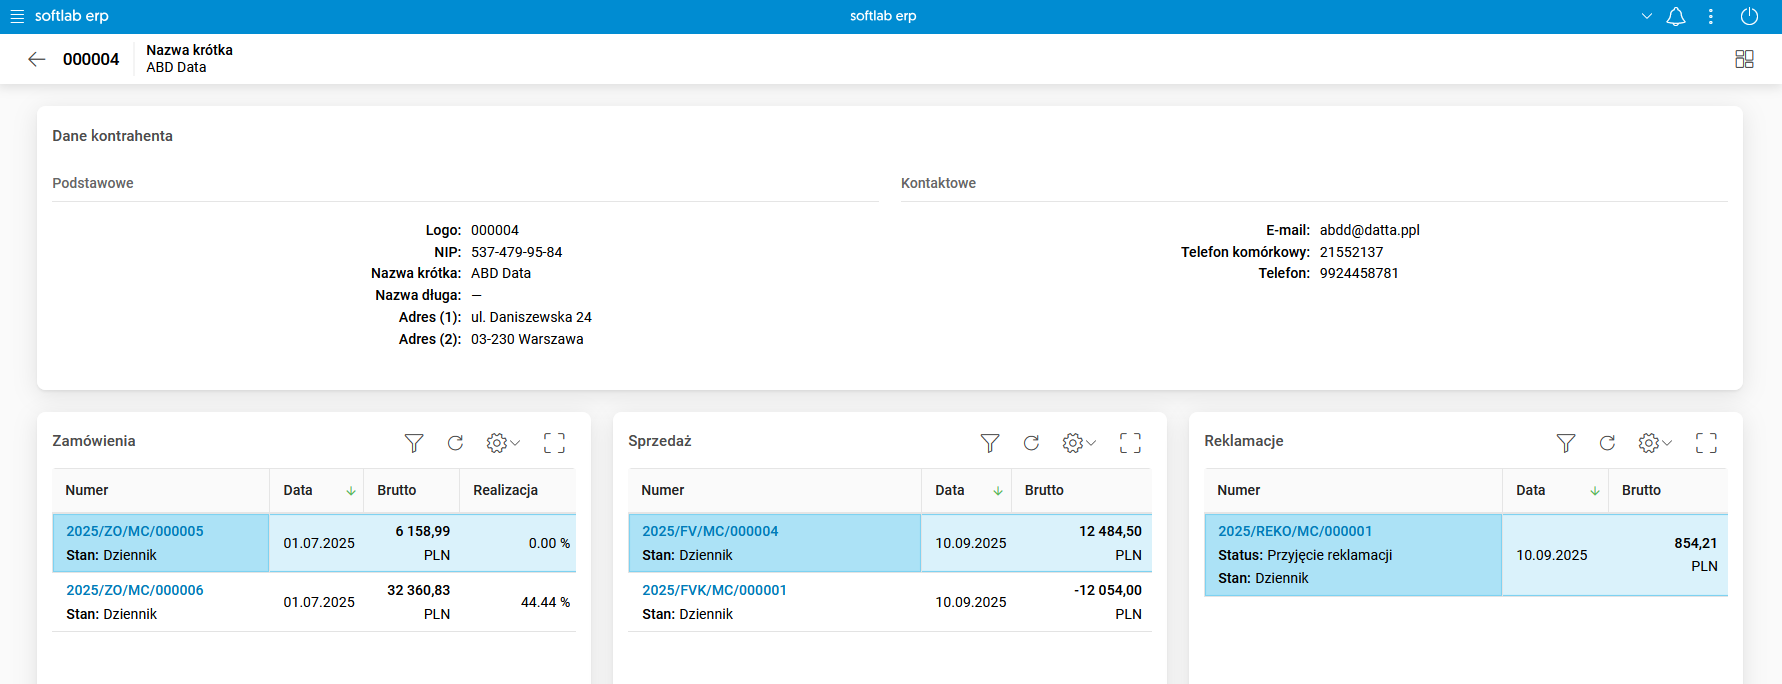Maximize the Zamówienia panel

[x=554, y=443]
